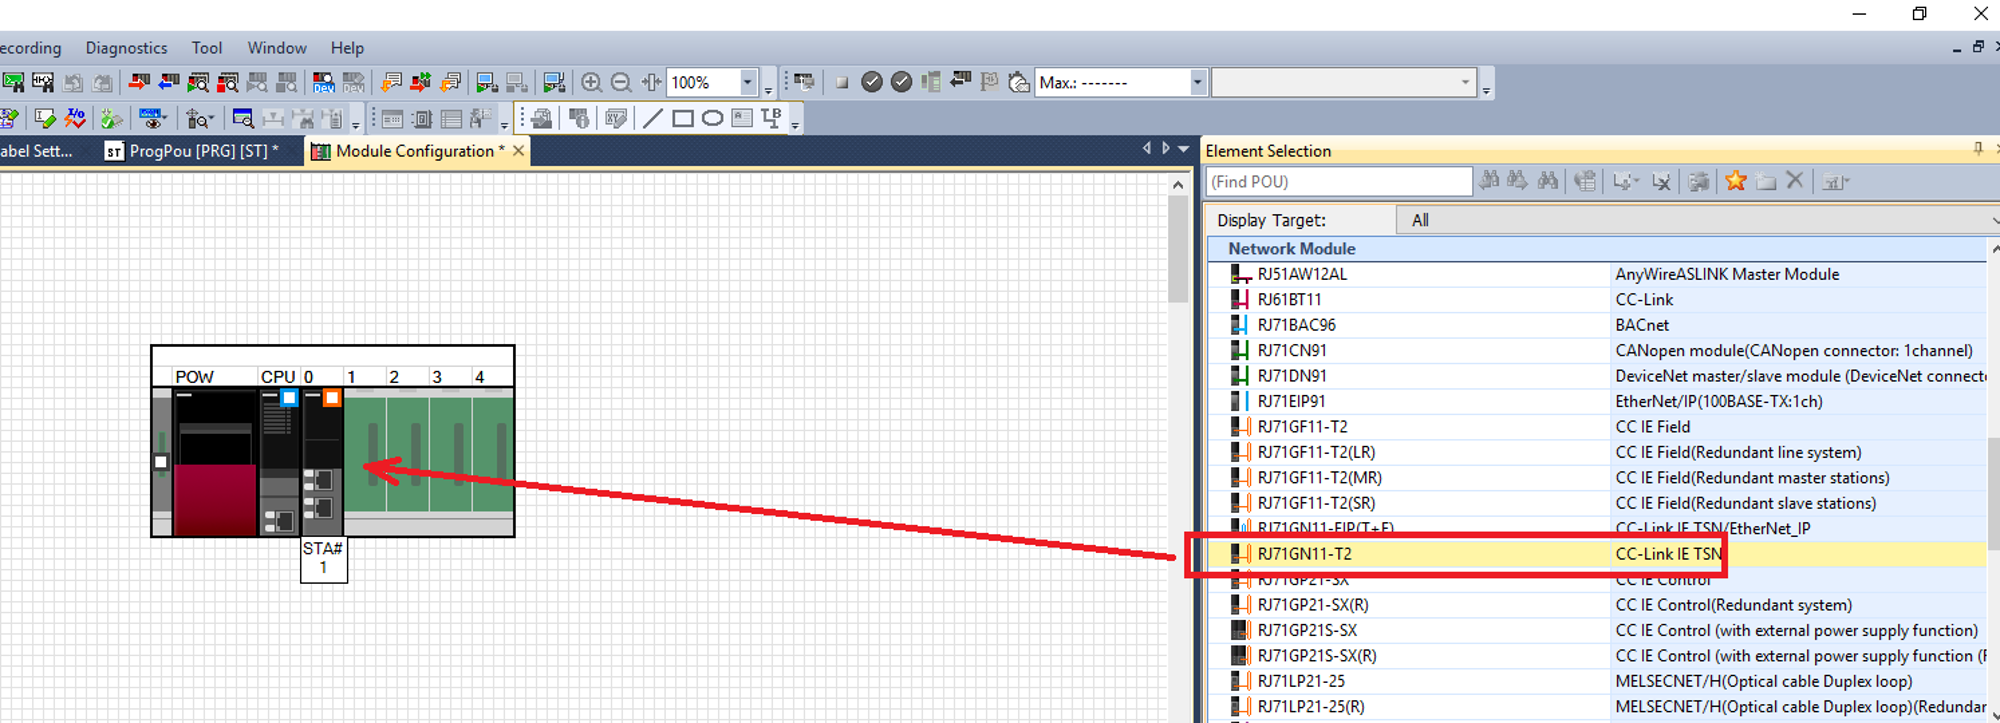Screen dimensions: 2000x723
Task: Open the 100% zoom level dropdown
Action: pyautogui.click(x=747, y=83)
